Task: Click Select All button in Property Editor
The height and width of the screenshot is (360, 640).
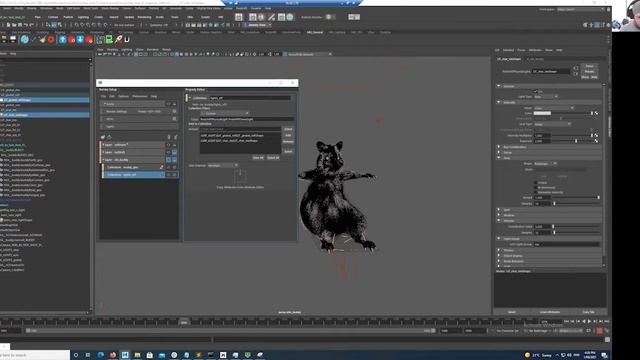Action: (x=273, y=158)
